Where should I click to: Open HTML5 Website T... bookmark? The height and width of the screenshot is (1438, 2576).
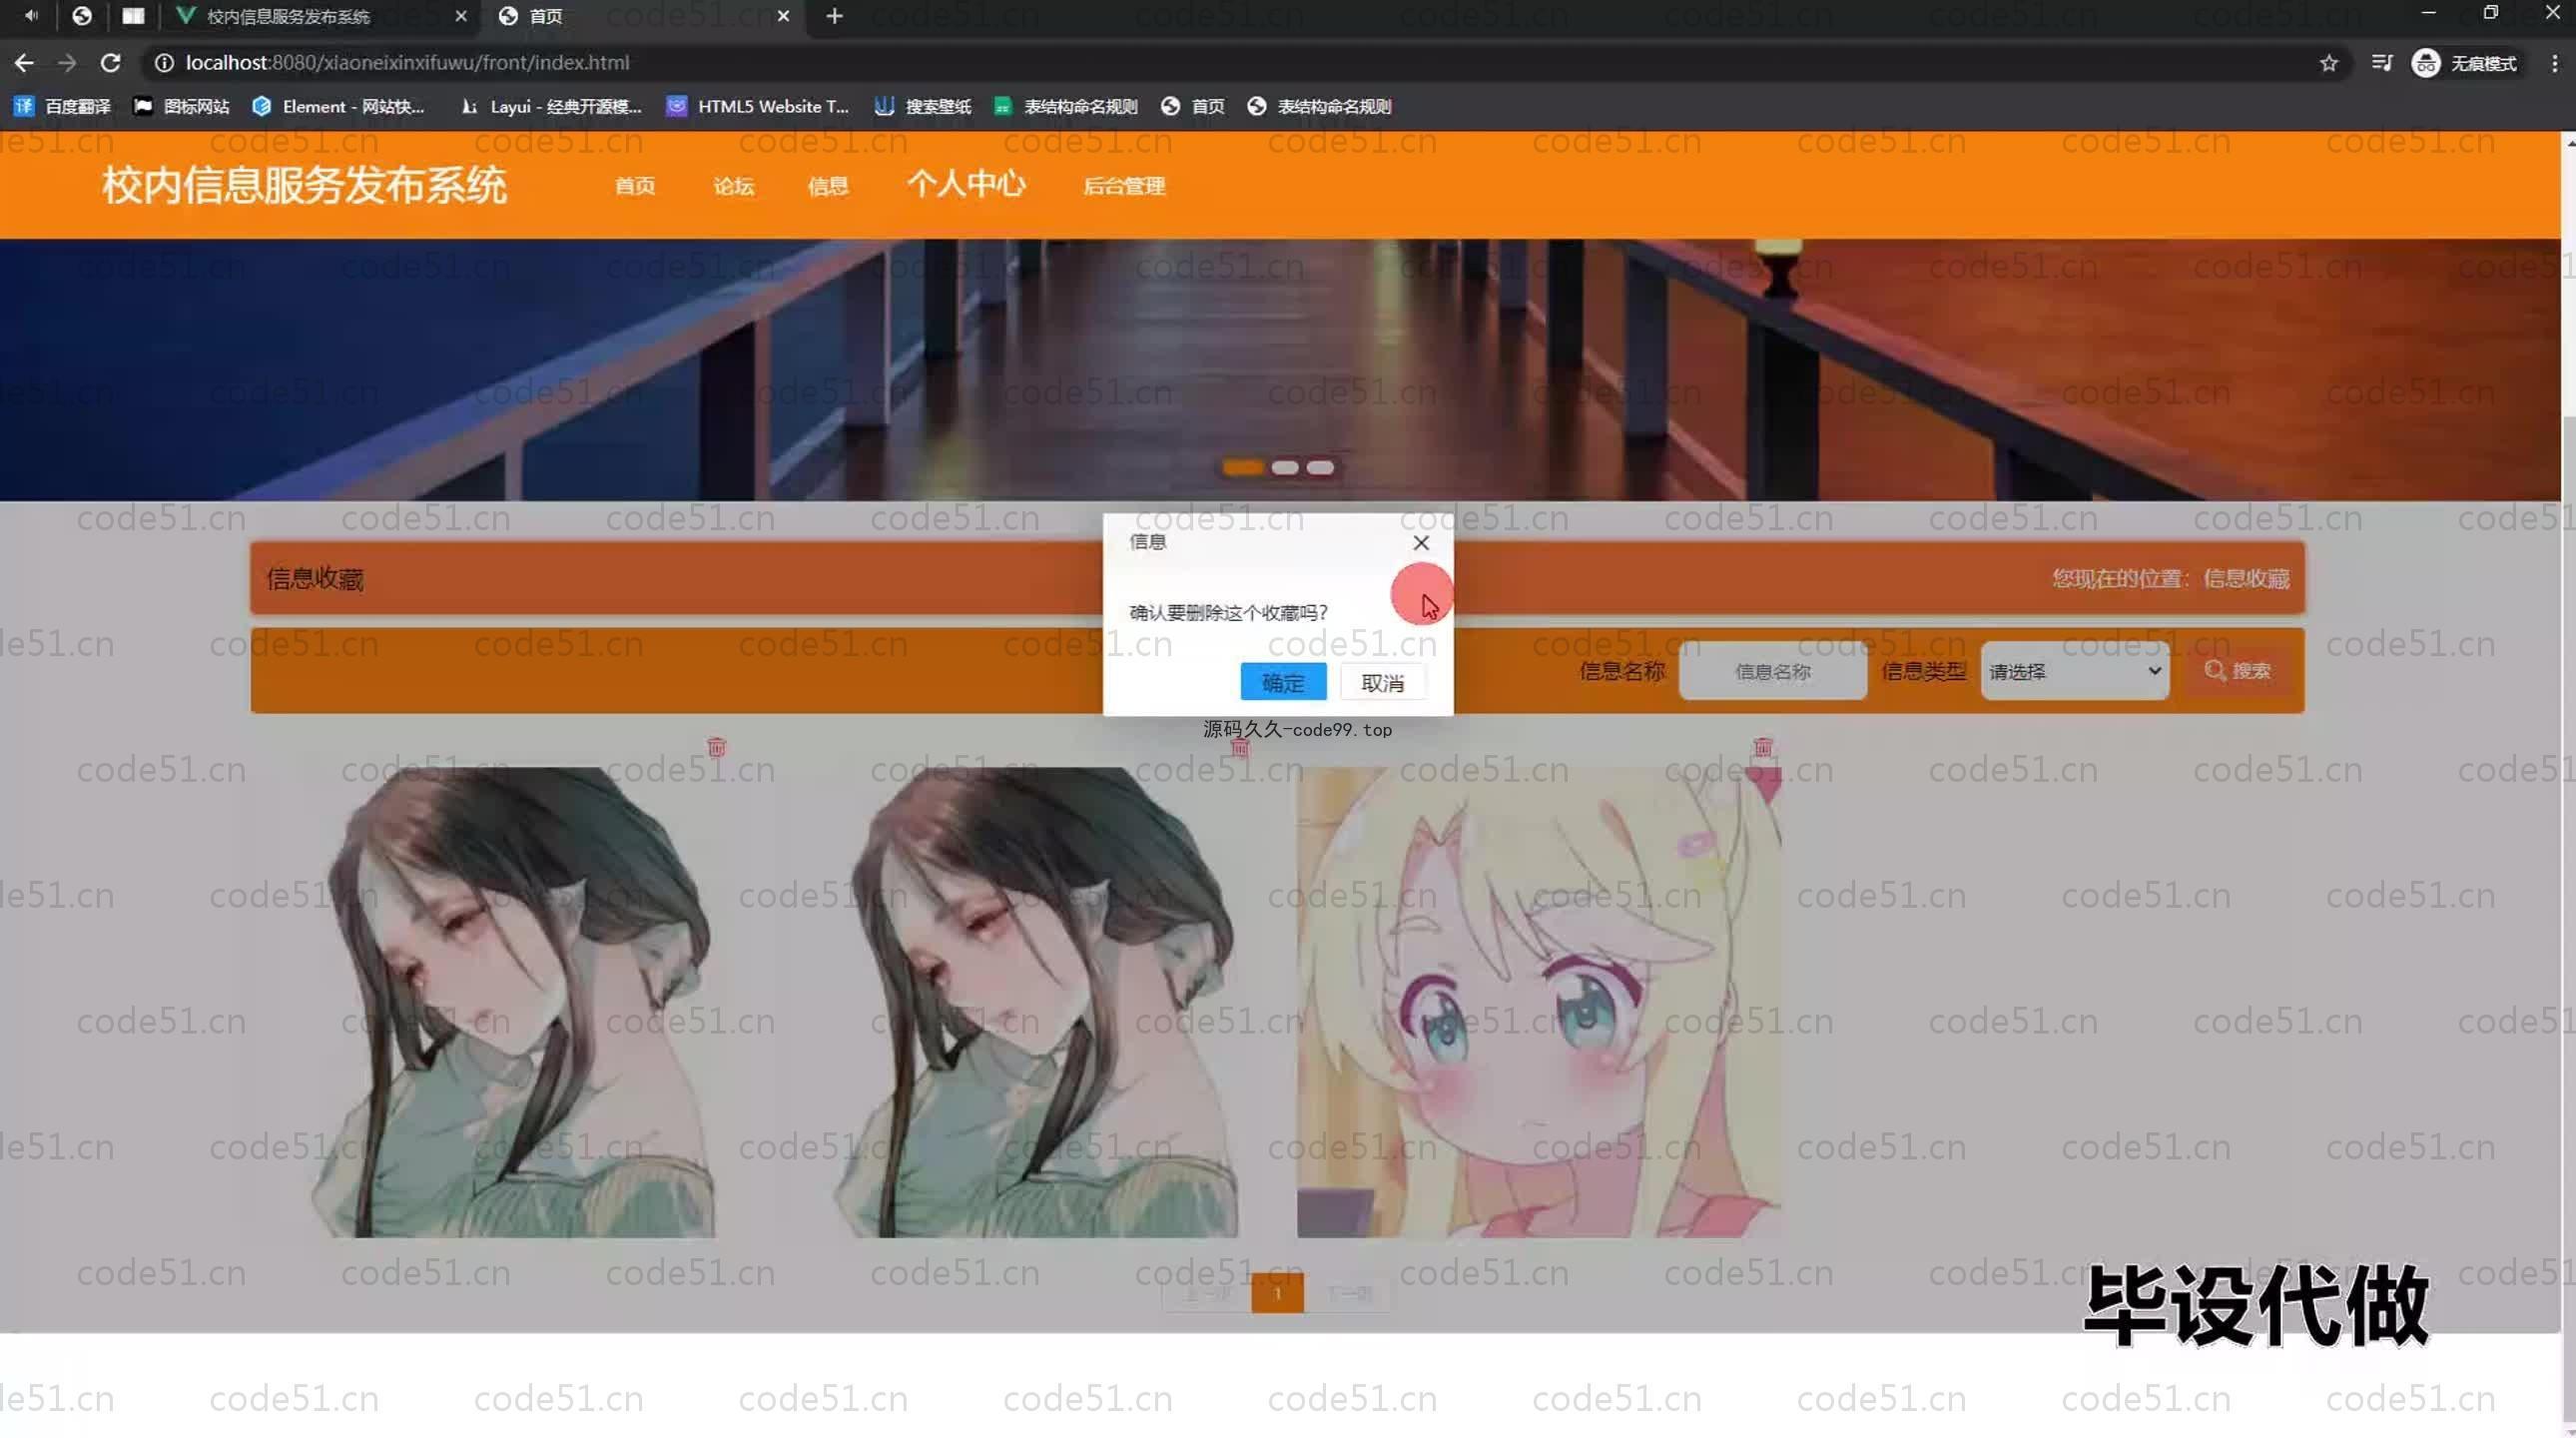pos(758,106)
